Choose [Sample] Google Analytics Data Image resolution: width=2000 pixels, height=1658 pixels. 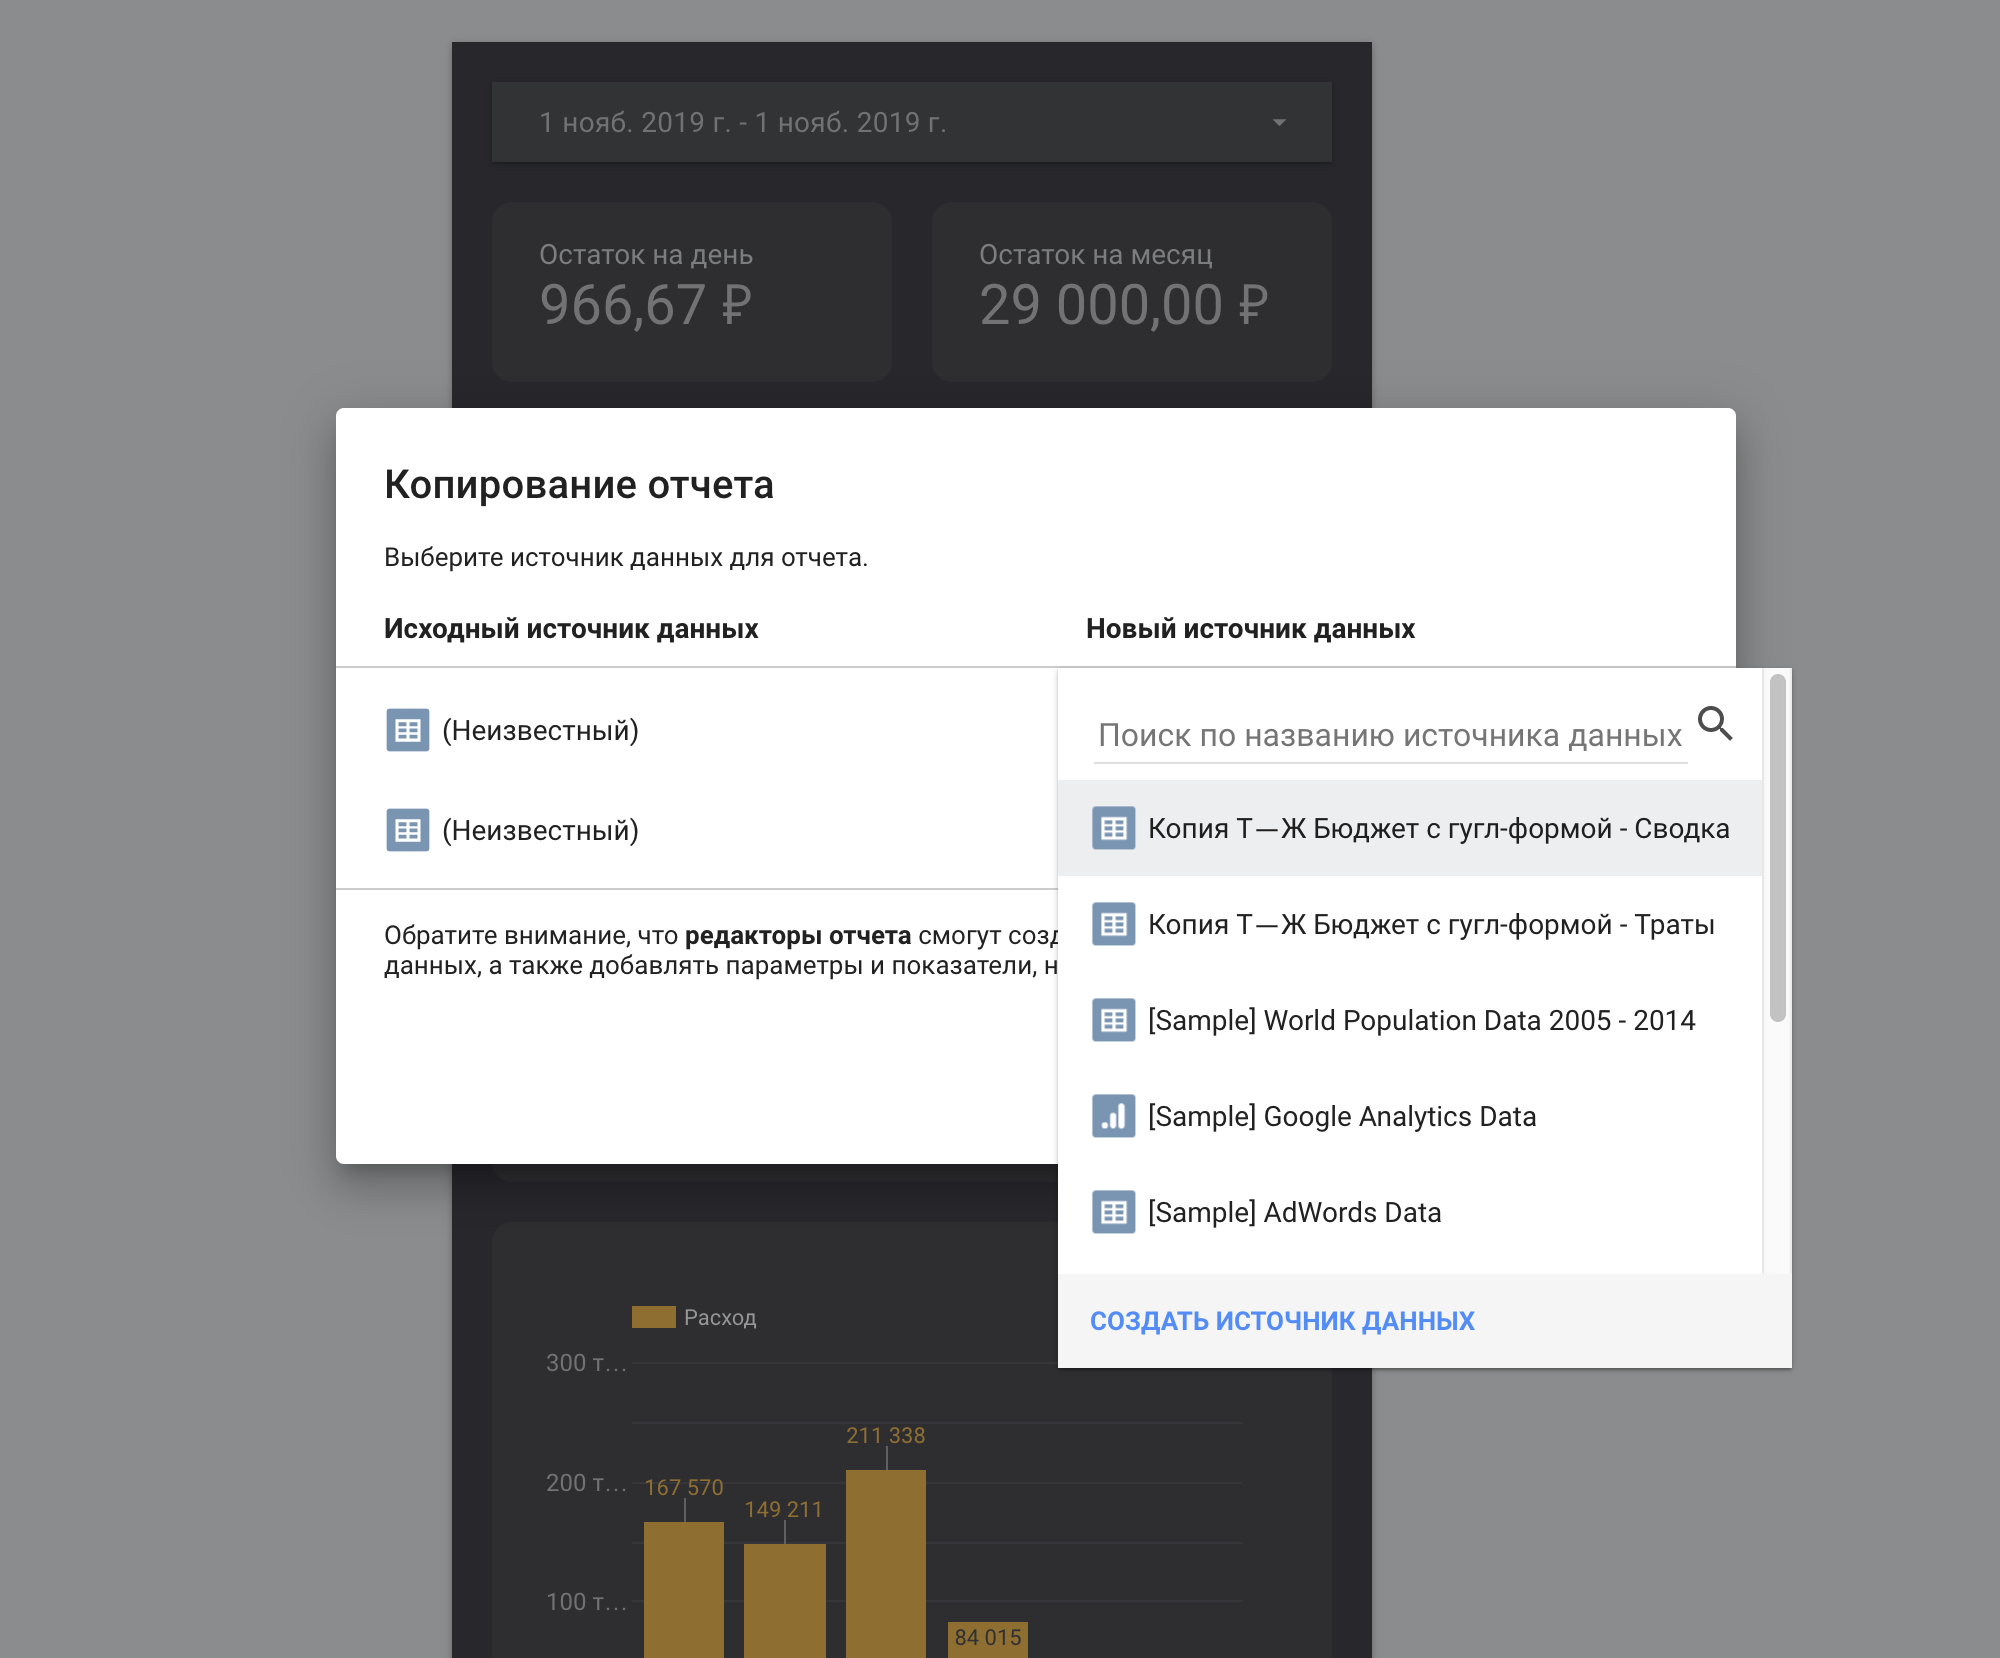1410,1116
